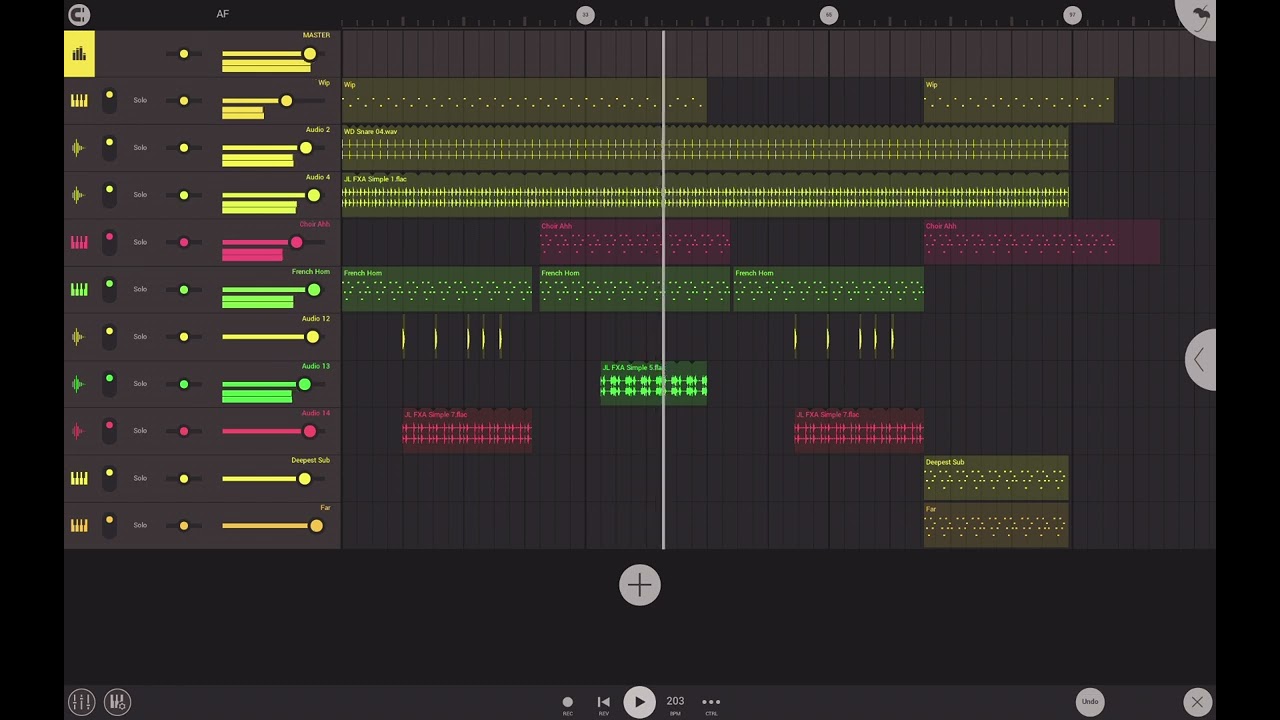1280x720 pixels.
Task: Open the mixer settings icon with gear
Action: click(117, 701)
